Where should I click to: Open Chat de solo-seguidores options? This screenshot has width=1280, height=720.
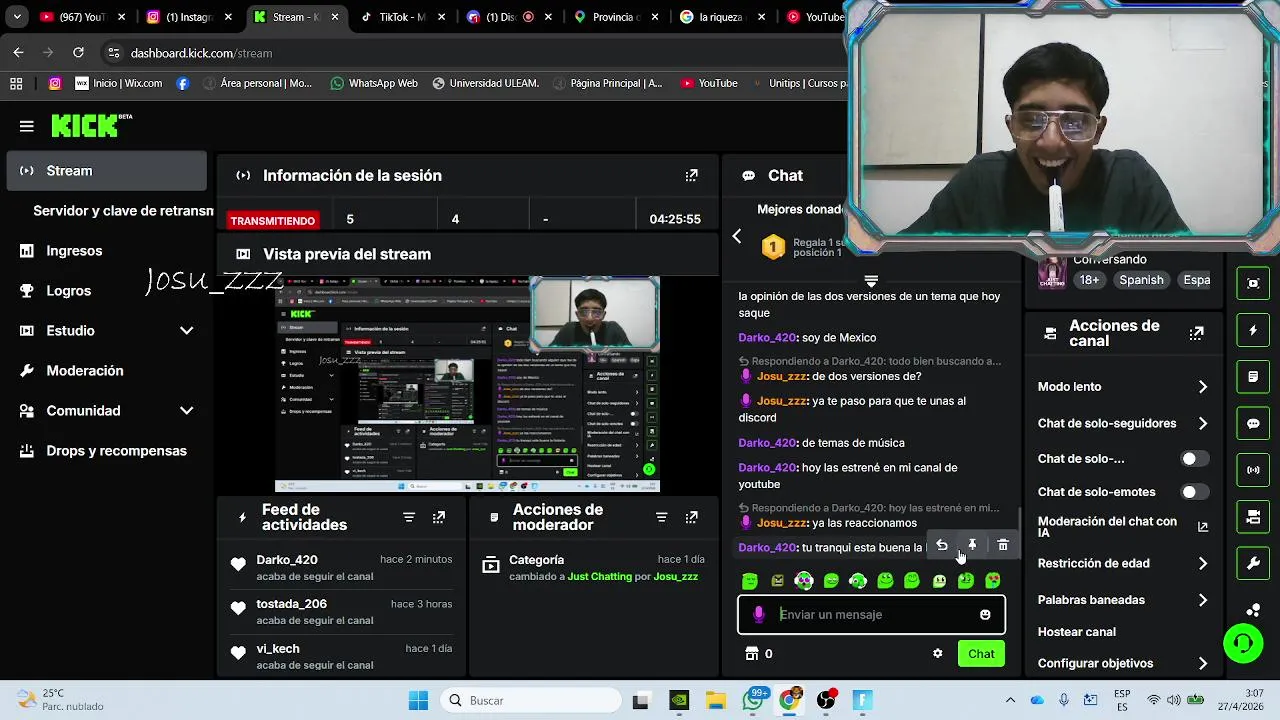click(x=1123, y=424)
